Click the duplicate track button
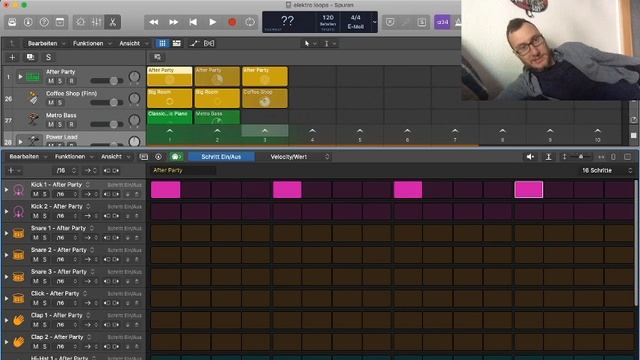The image size is (640, 360). [30, 57]
